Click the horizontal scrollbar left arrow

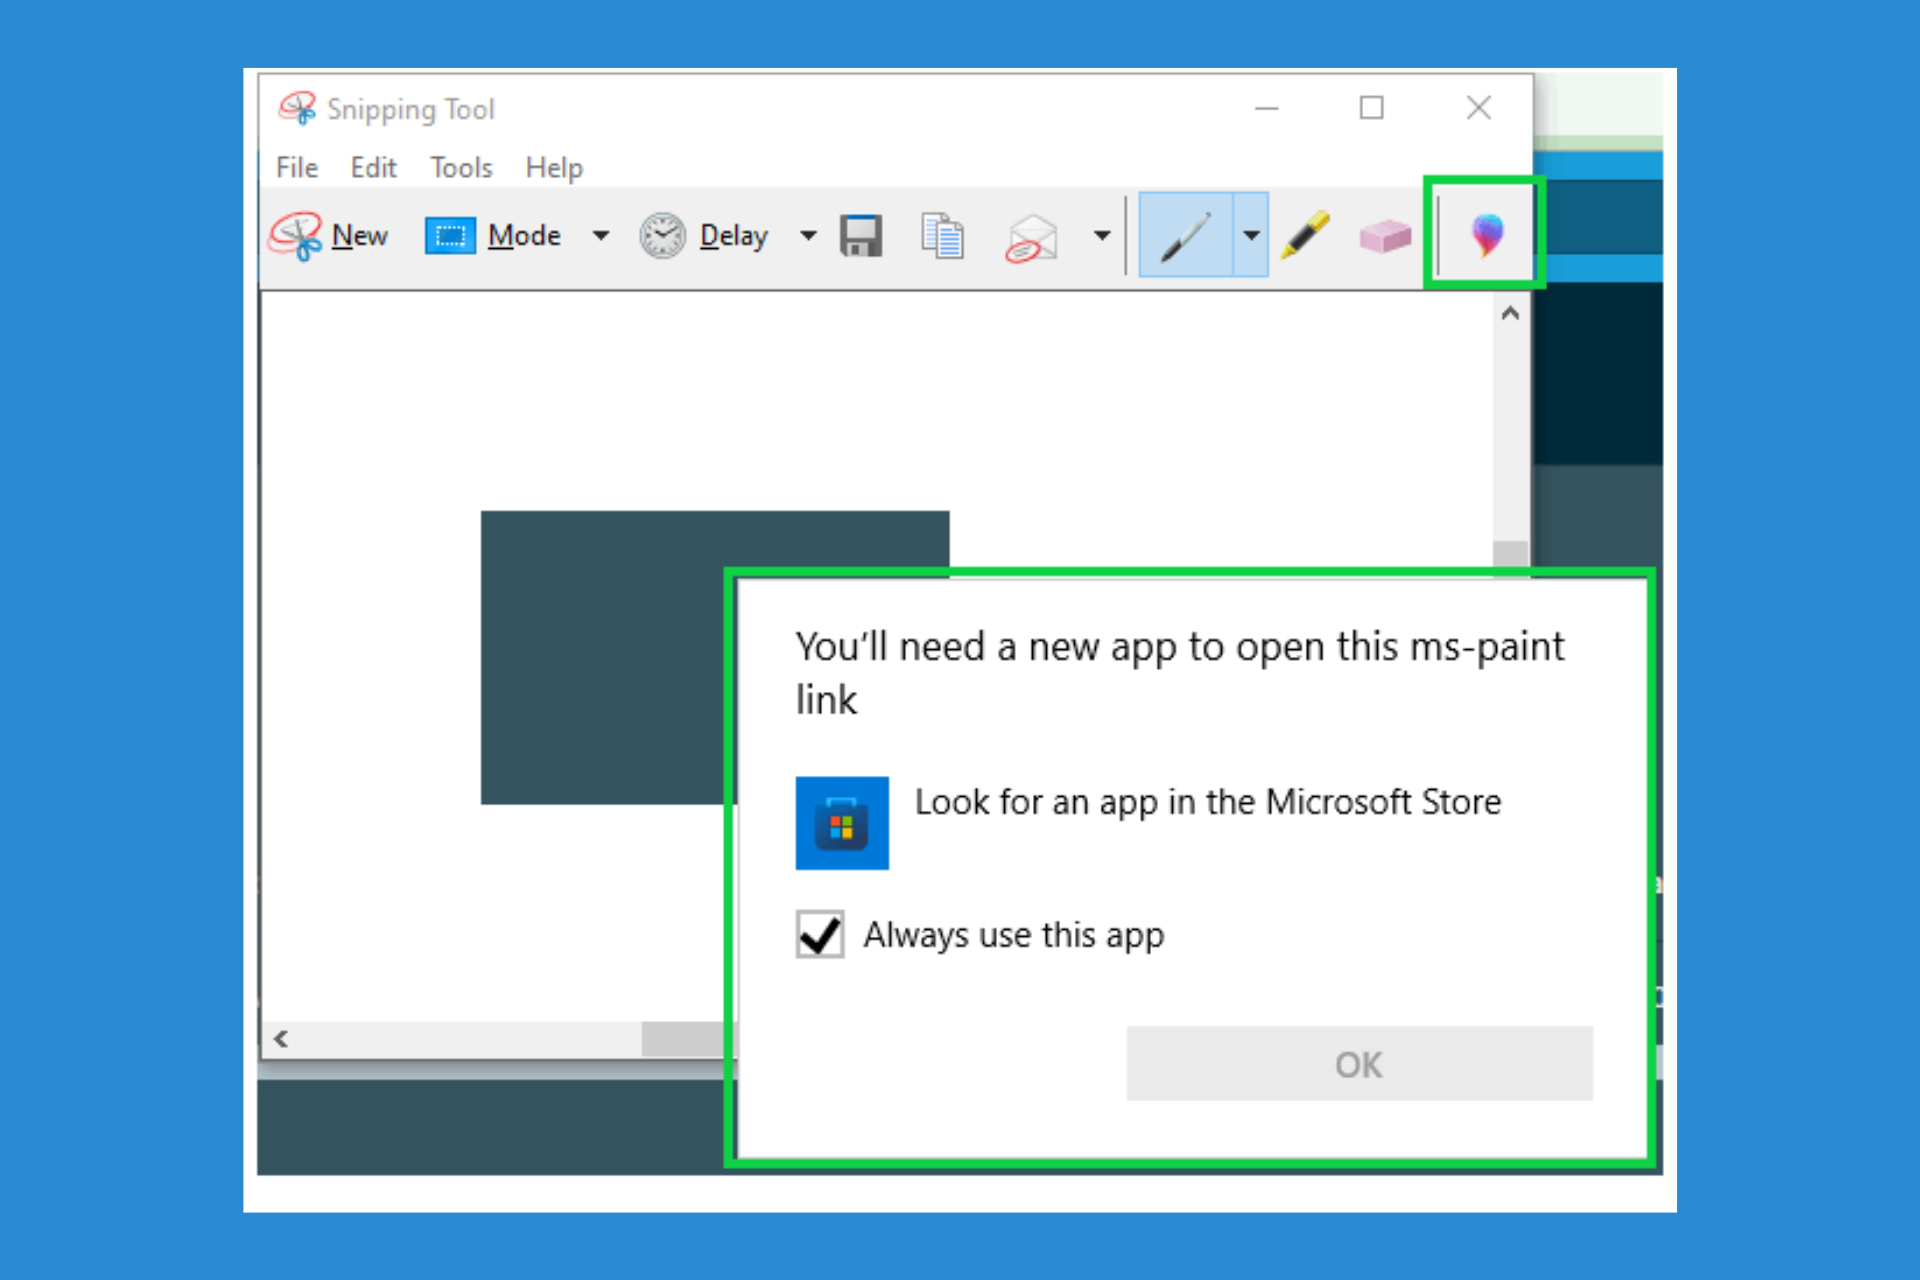click(x=281, y=1039)
